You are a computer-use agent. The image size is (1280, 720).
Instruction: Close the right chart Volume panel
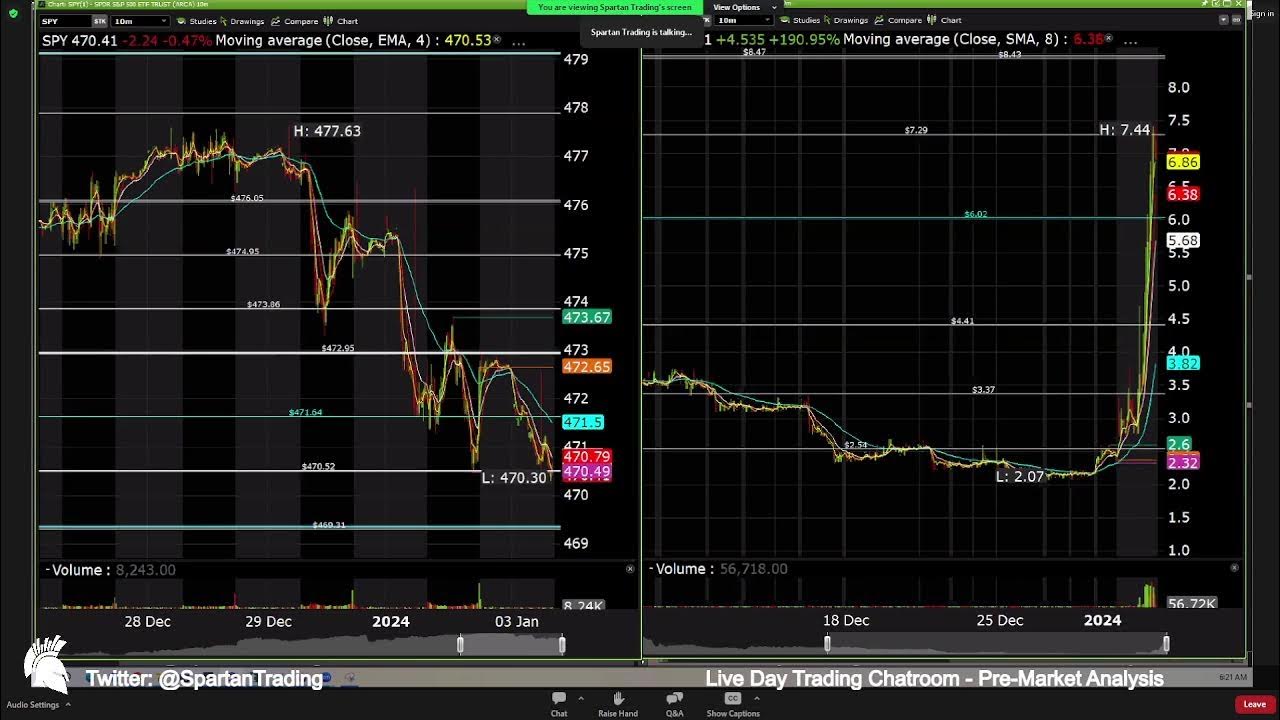[1234, 568]
